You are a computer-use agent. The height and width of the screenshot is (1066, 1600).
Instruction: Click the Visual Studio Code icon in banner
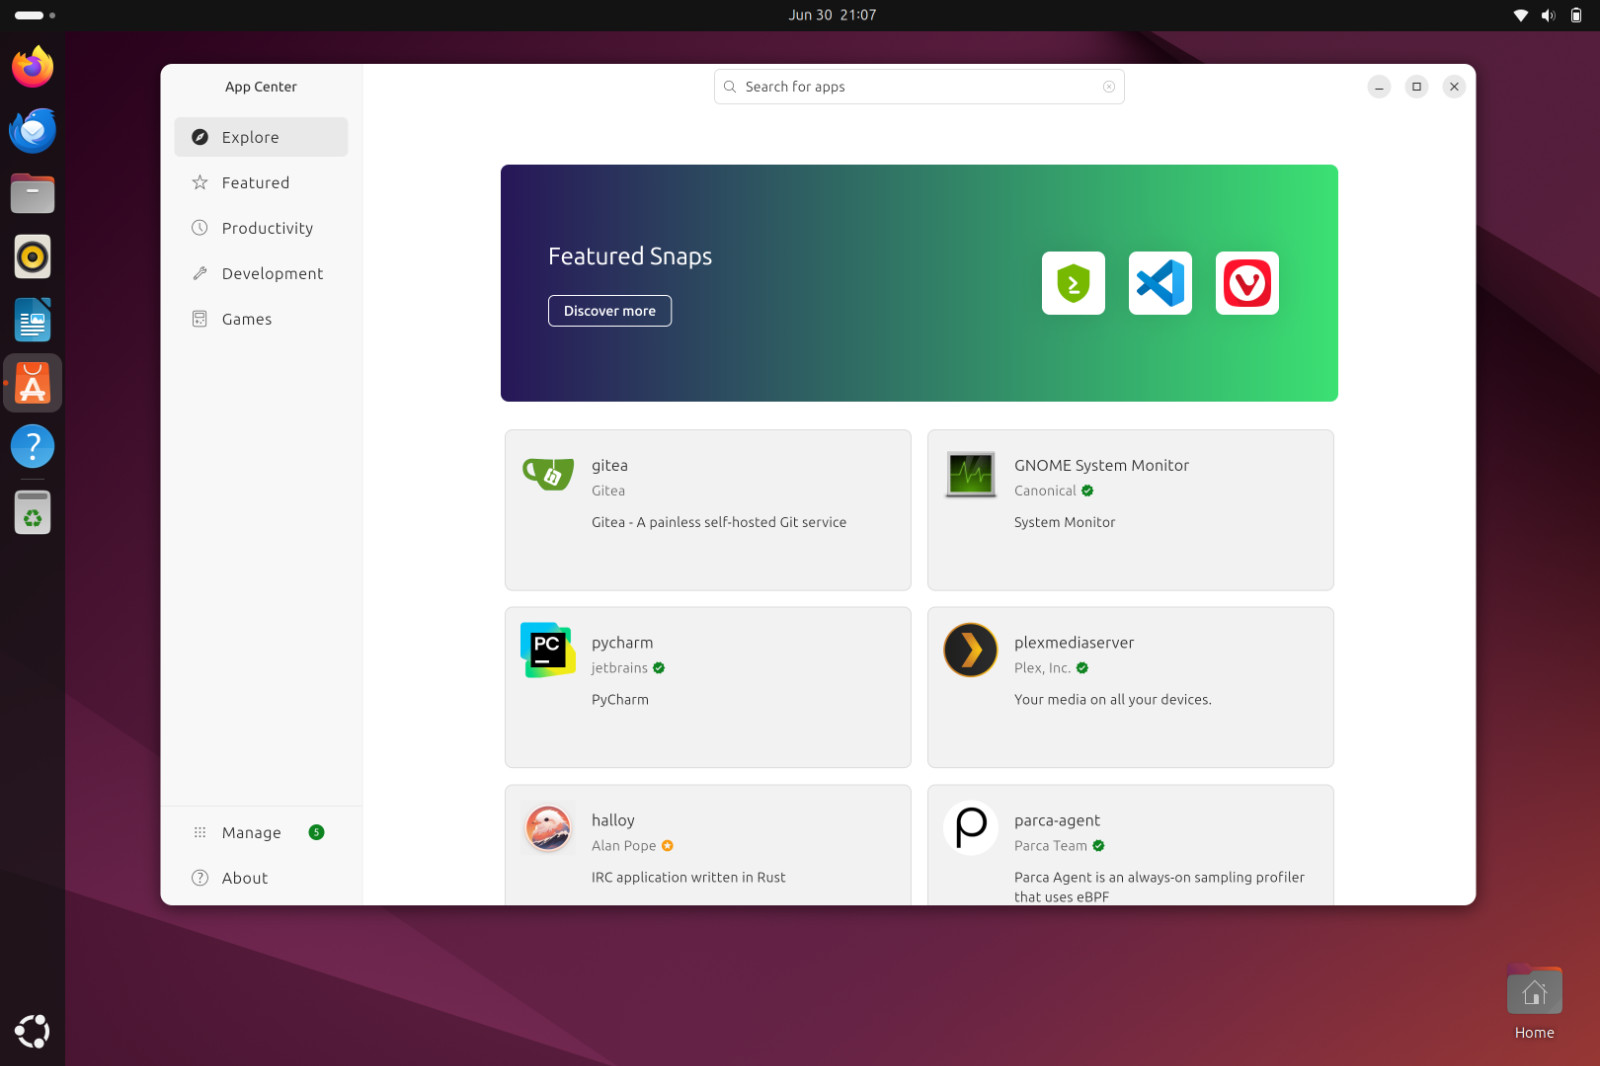pyautogui.click(x=1160, y=283)
